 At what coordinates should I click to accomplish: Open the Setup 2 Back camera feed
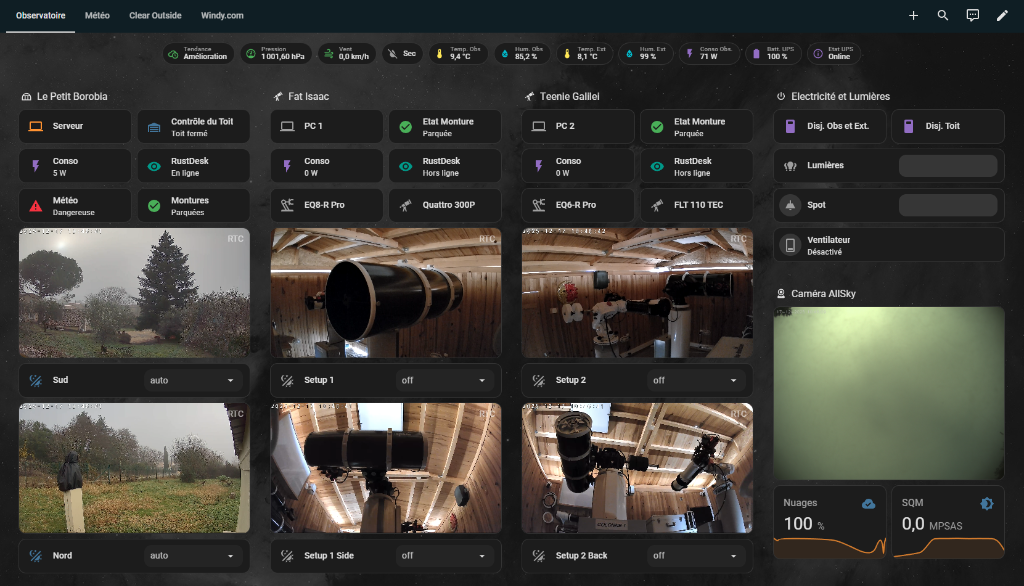tap(637, 468)
